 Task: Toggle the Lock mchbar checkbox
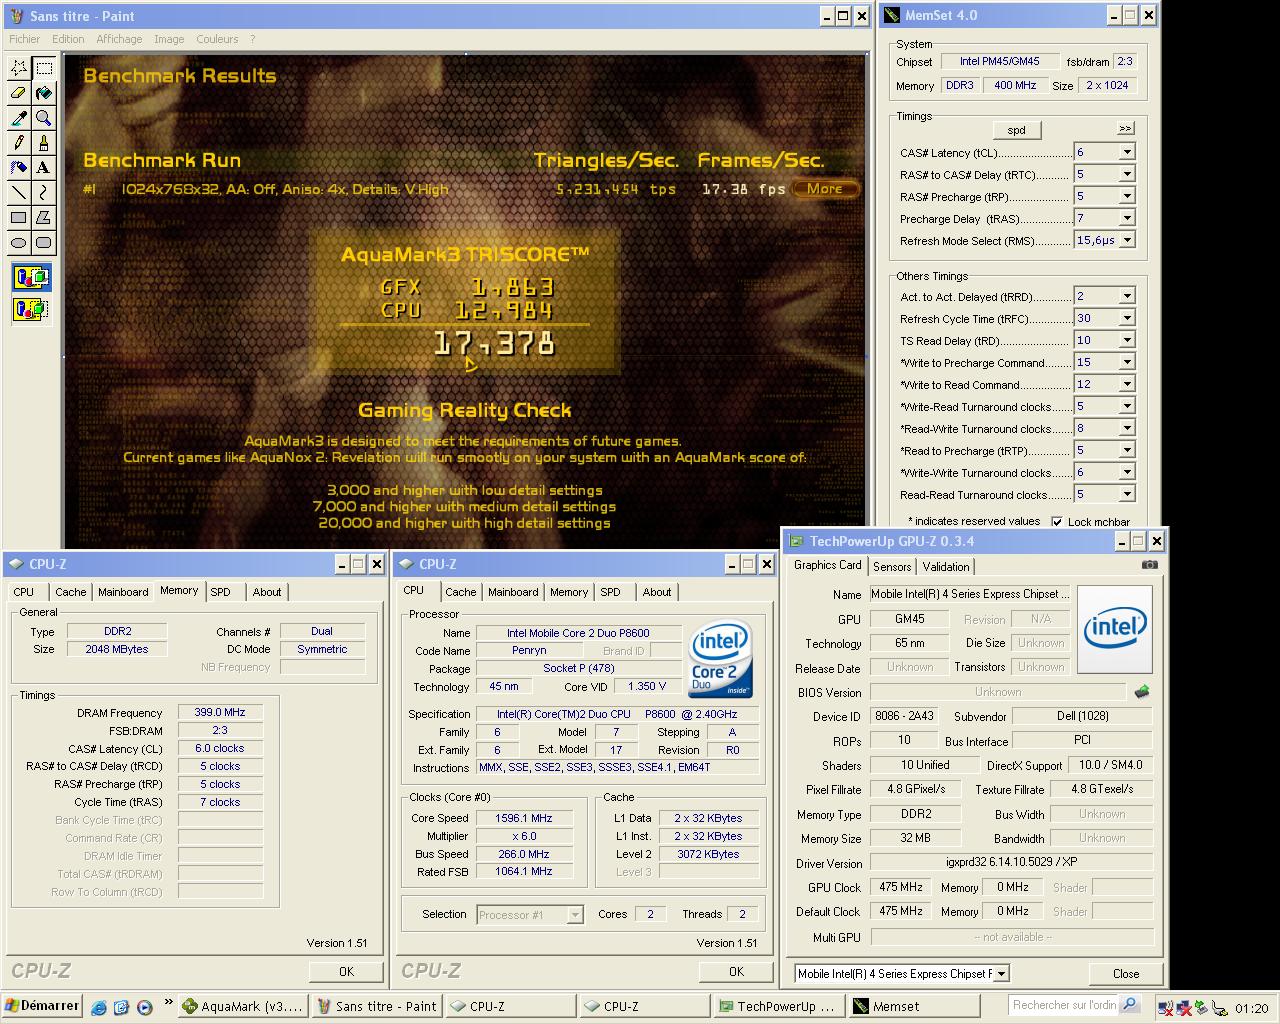[1057, 522]
